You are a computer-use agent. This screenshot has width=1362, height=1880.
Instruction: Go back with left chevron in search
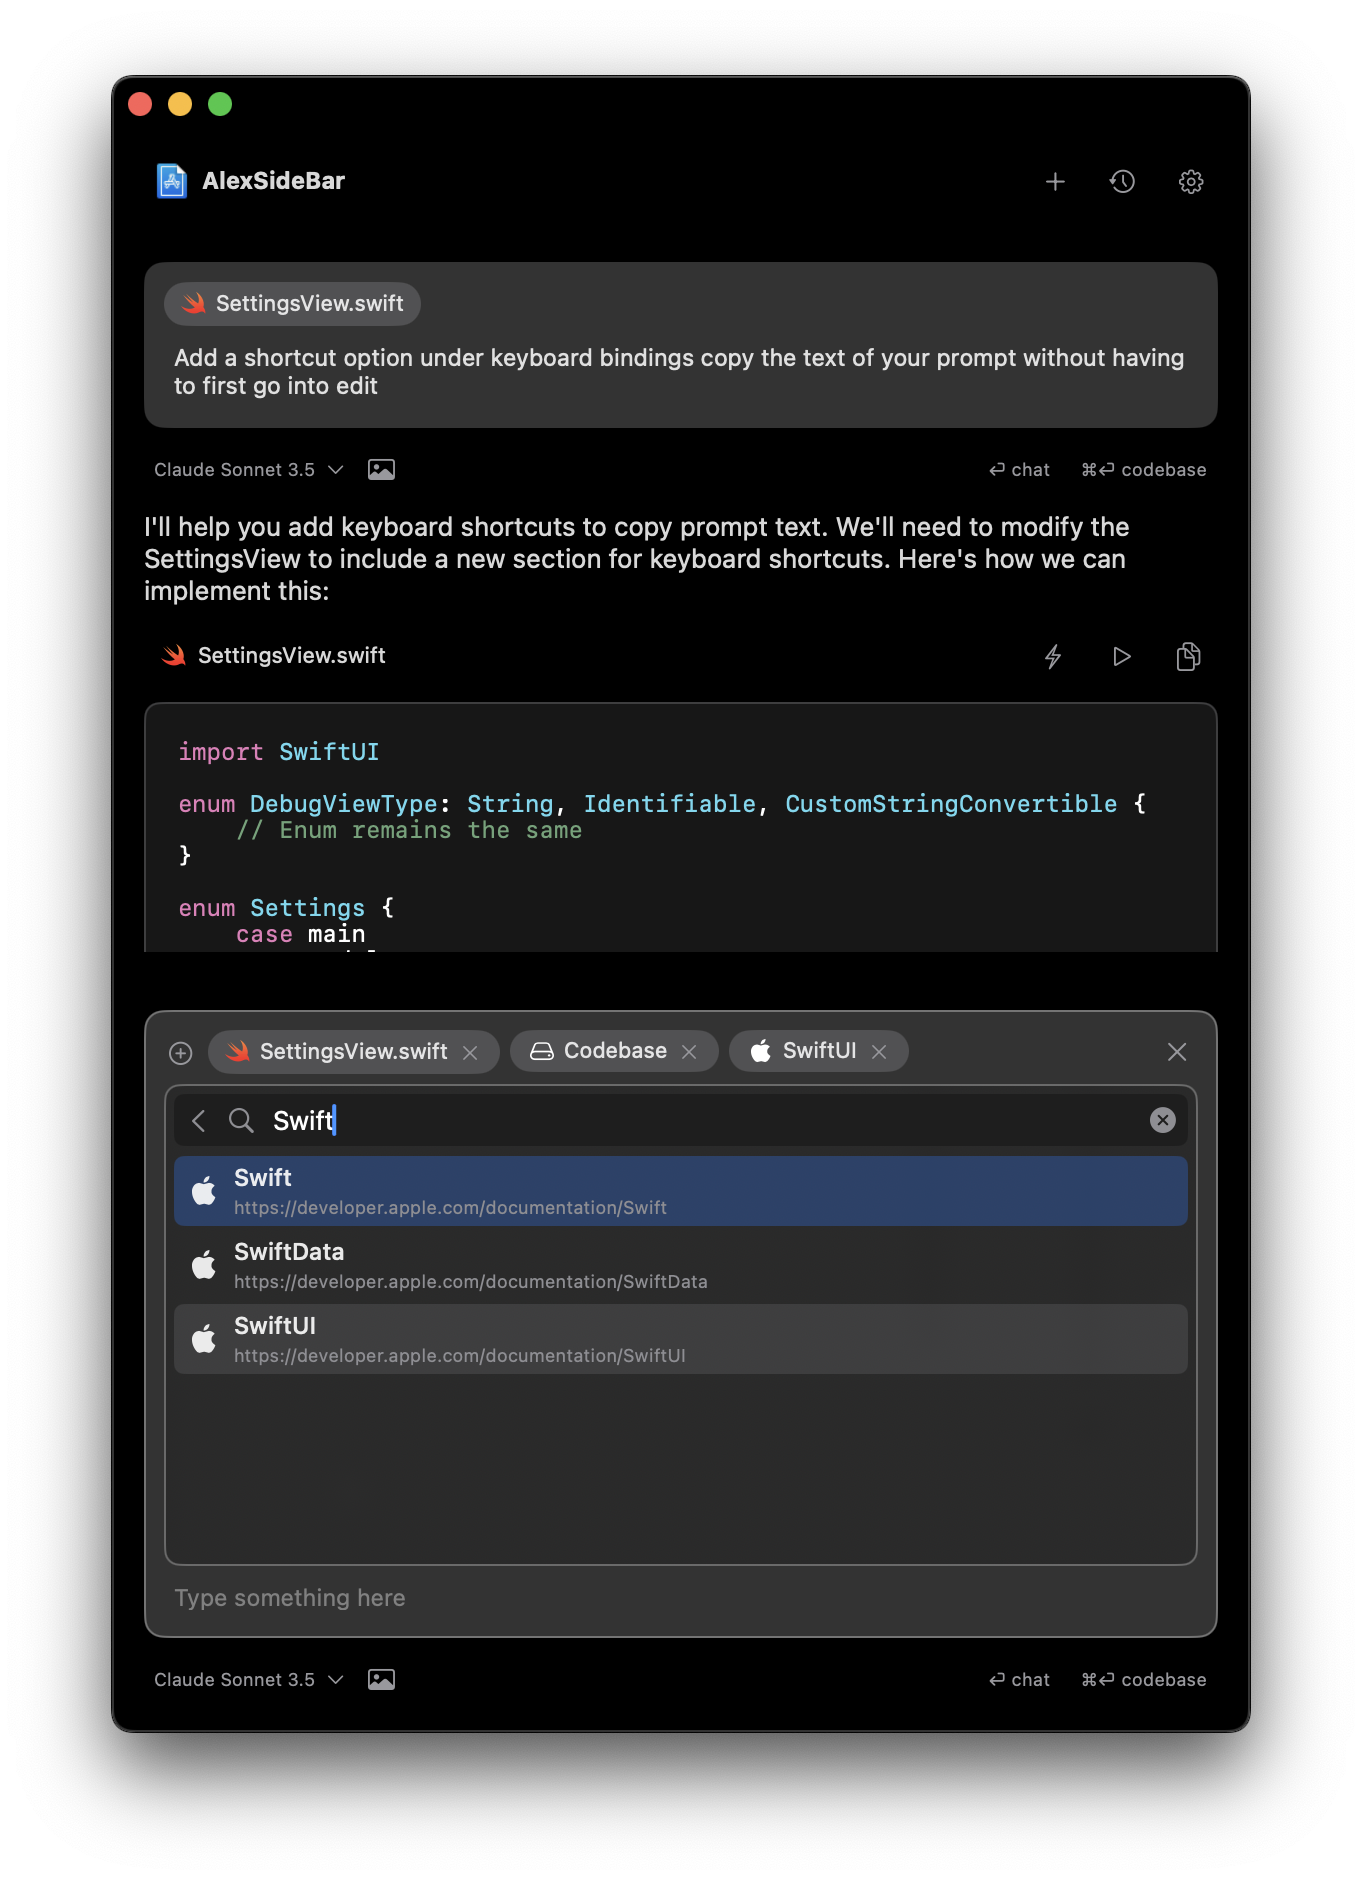click(199, 1121)
